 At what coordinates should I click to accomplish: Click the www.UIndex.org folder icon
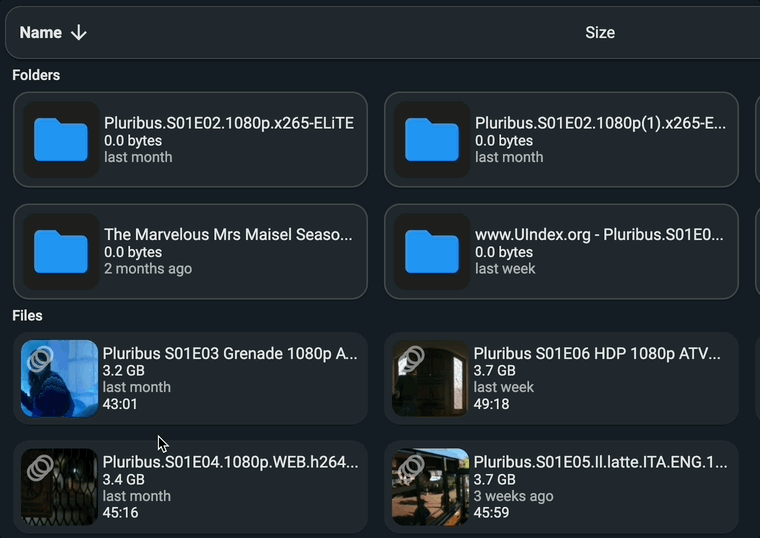[432, 252]
